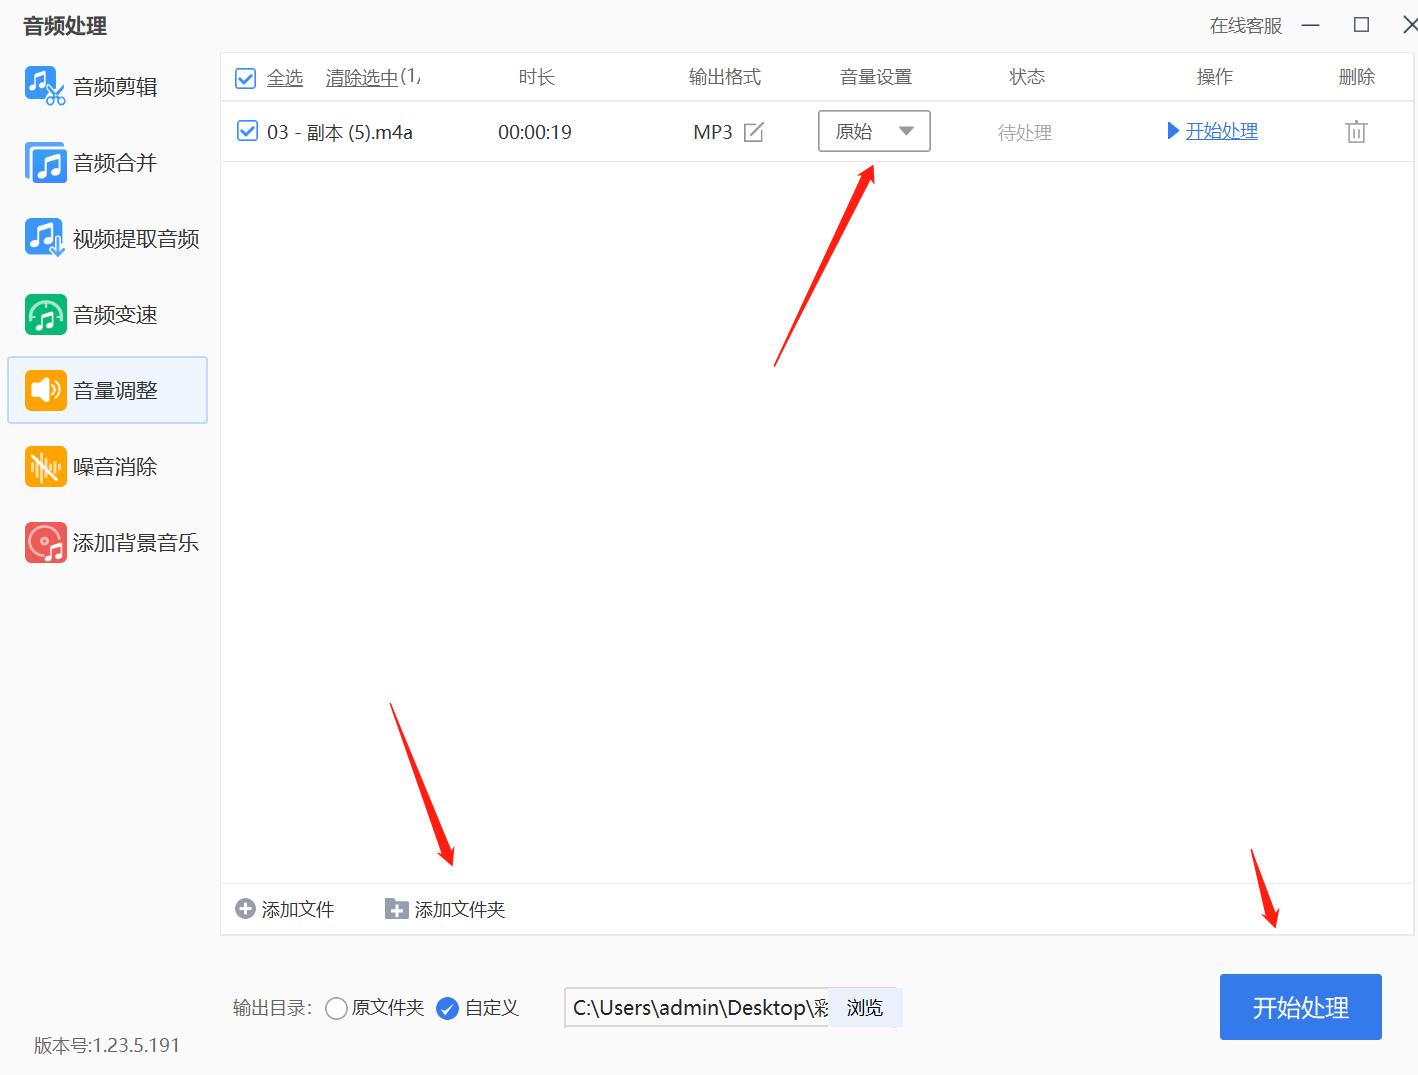Image resolution: width=1418 pixels, height=1075 pixels.
Task: Open the MP3 output format editor
Action: (752, 131)
